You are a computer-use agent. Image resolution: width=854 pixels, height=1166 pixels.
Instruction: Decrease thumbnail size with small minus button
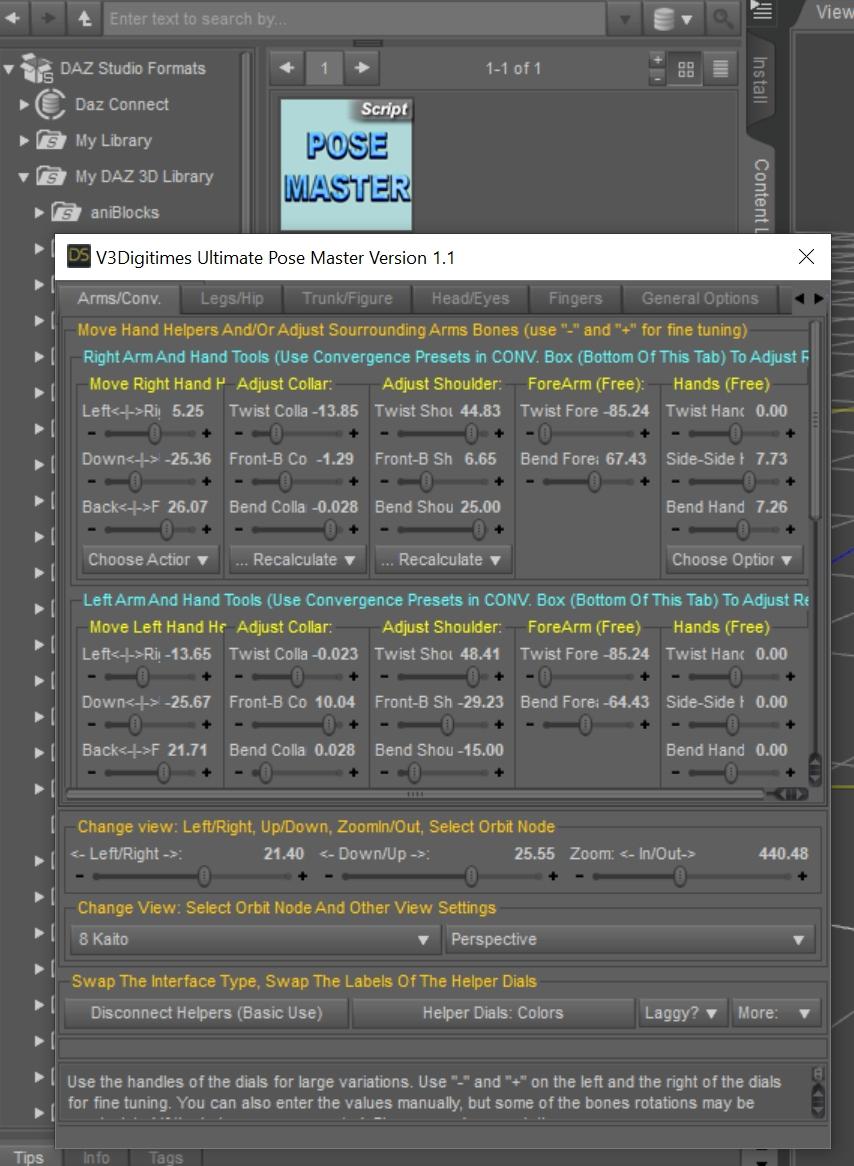(x=657, y=77)
